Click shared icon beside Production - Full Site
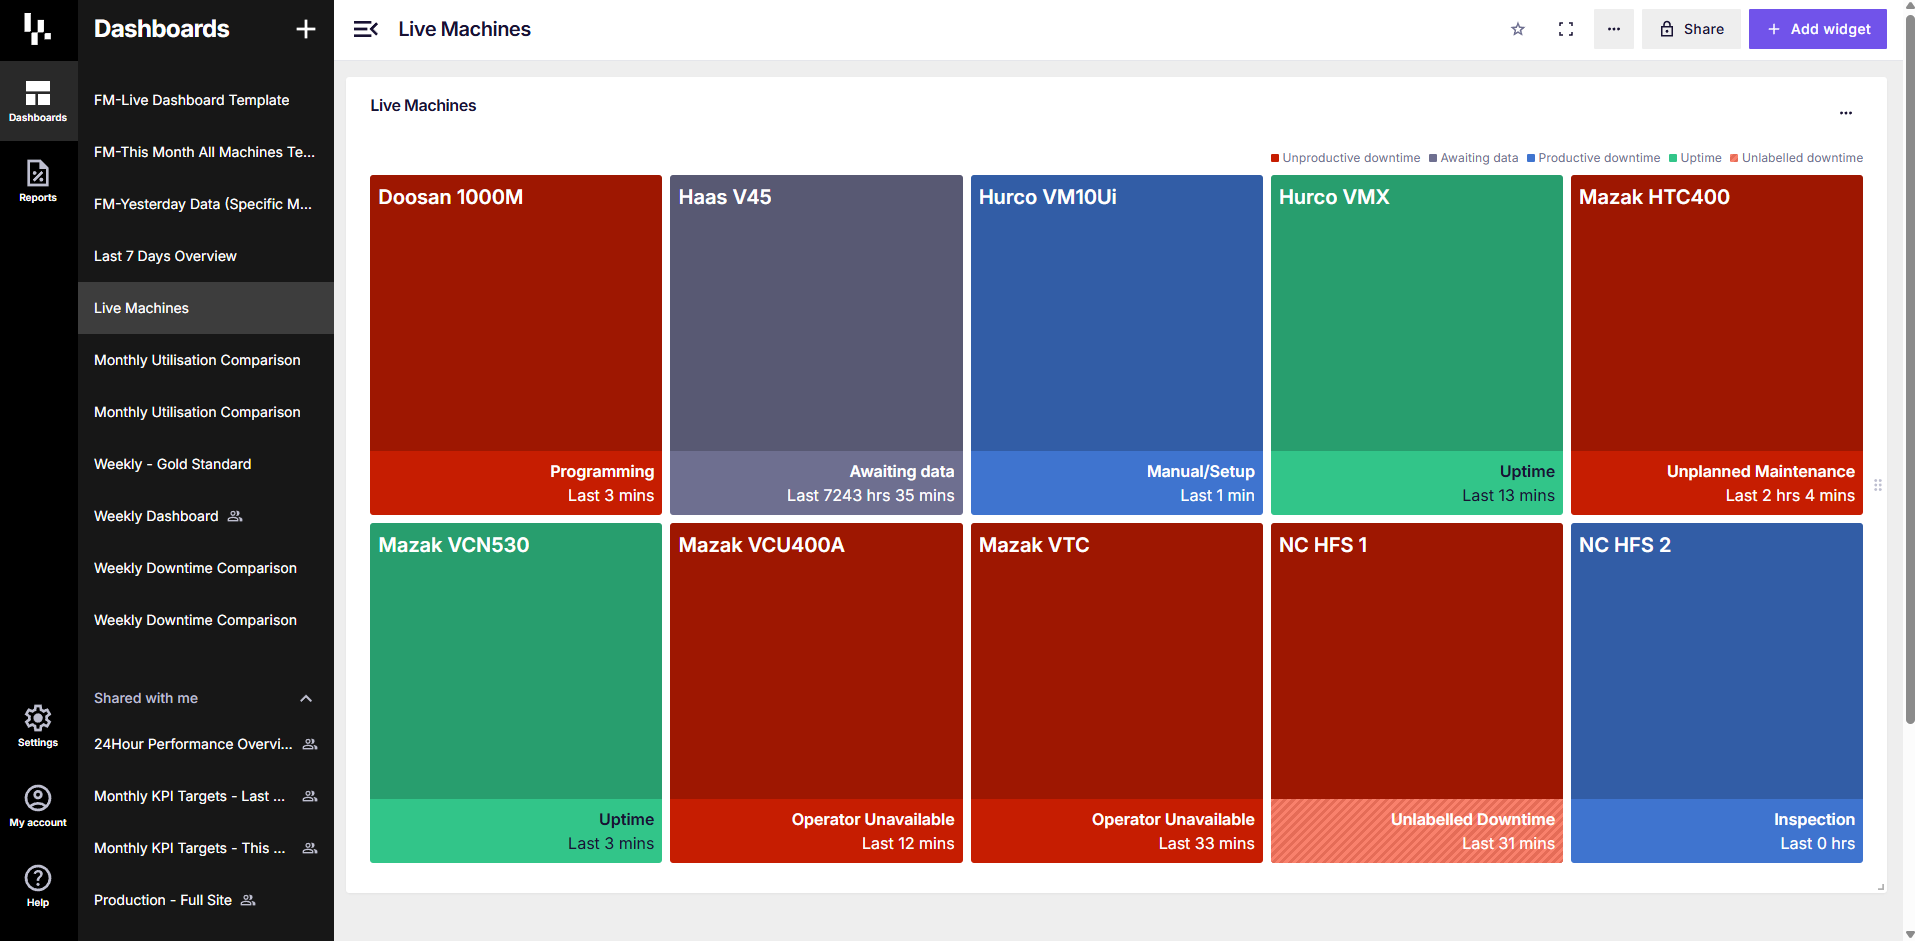 tap(248, 900)
